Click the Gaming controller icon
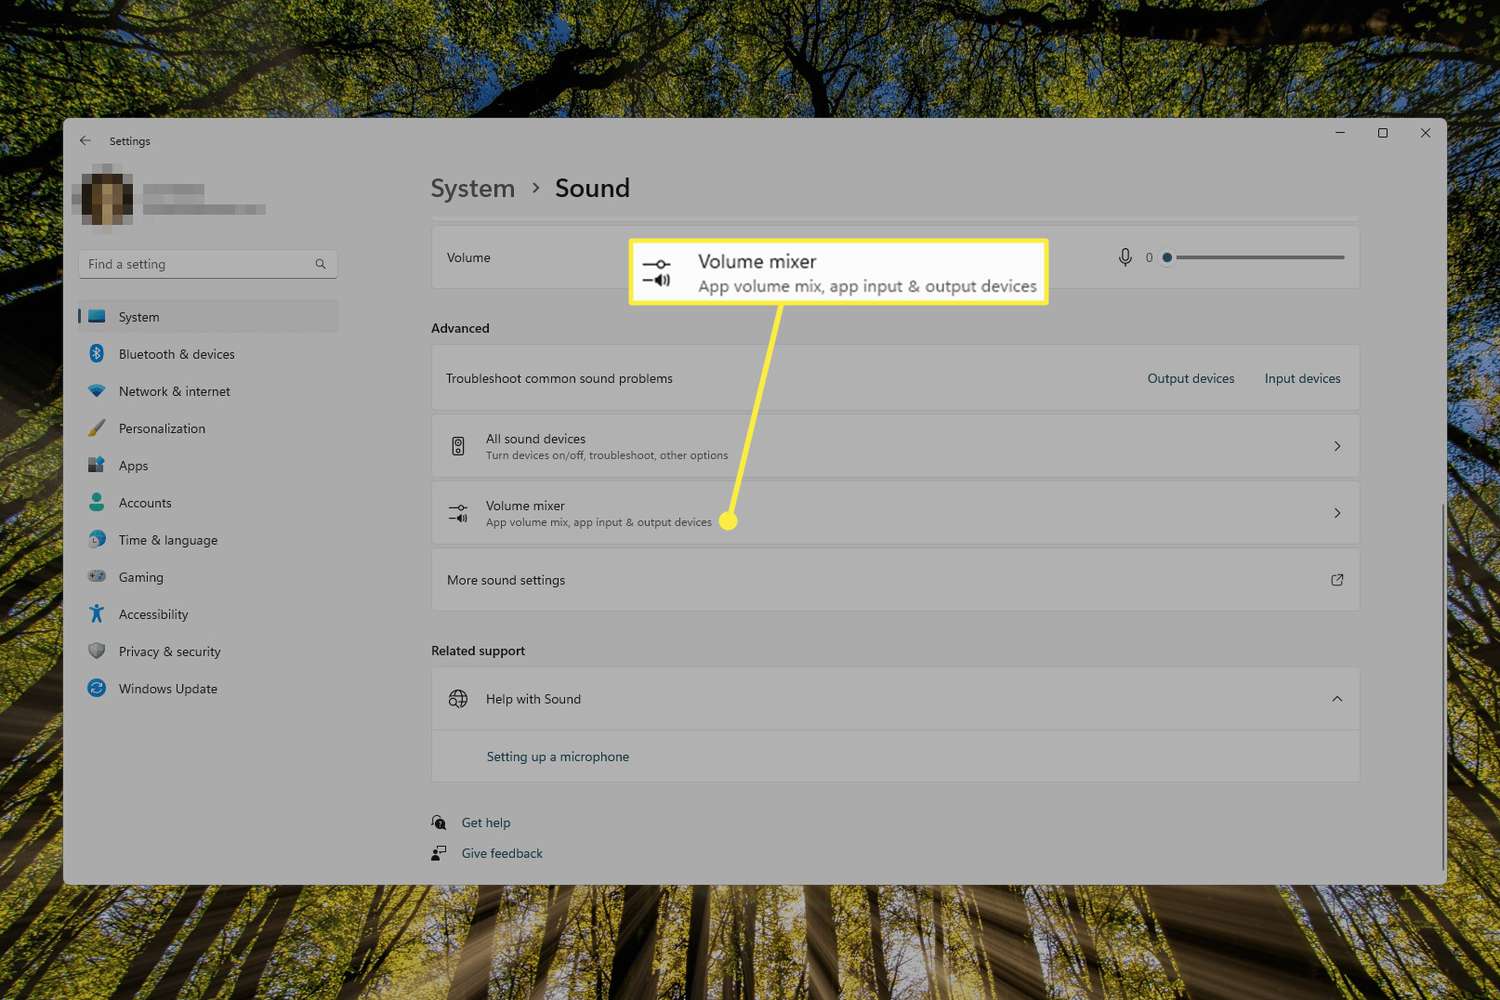The image size is (1500, 1000). (97, 577)
